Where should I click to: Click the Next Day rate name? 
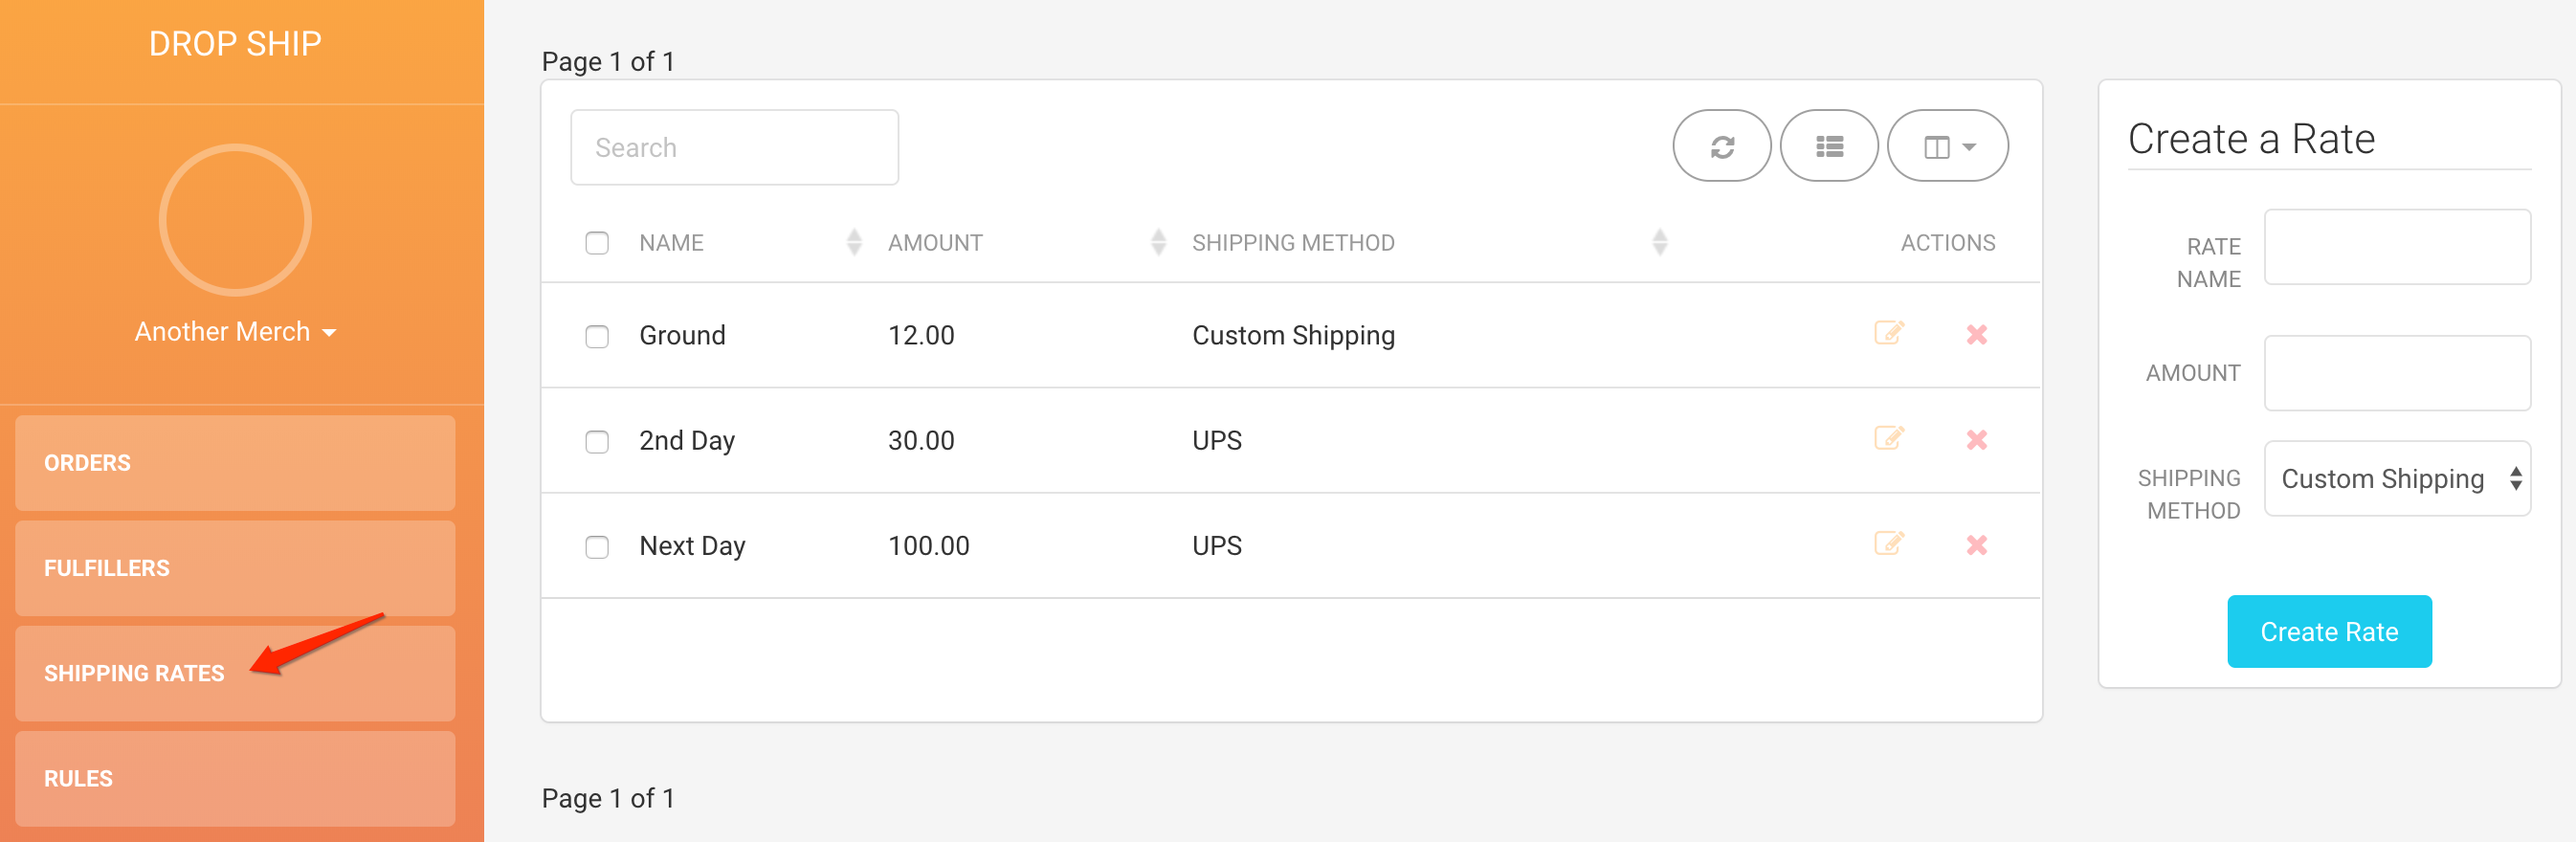tap(692, 545)
